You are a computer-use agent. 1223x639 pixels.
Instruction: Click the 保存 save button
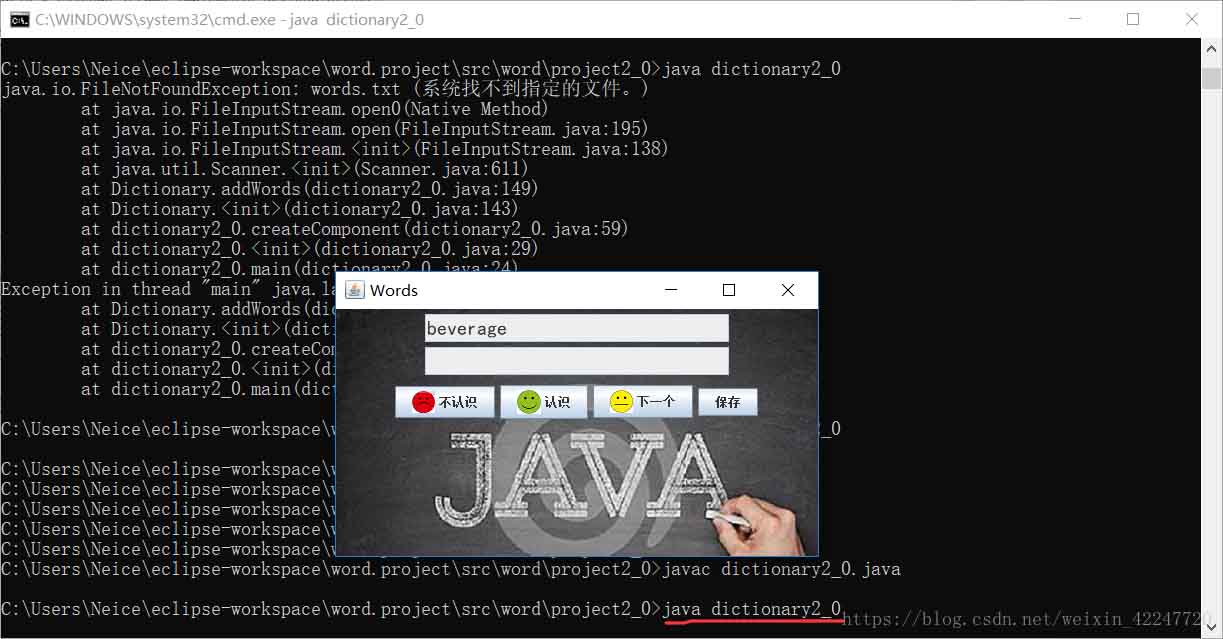tap(727, 402)
